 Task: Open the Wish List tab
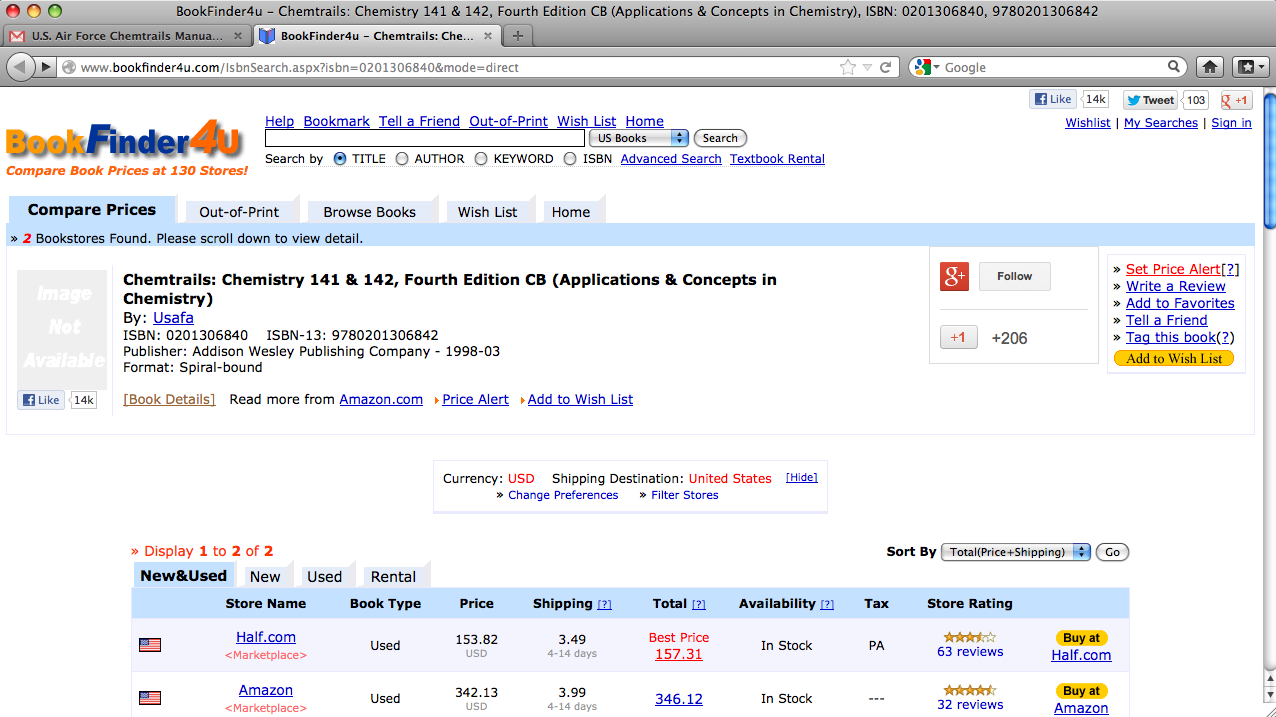click(488, 212)
